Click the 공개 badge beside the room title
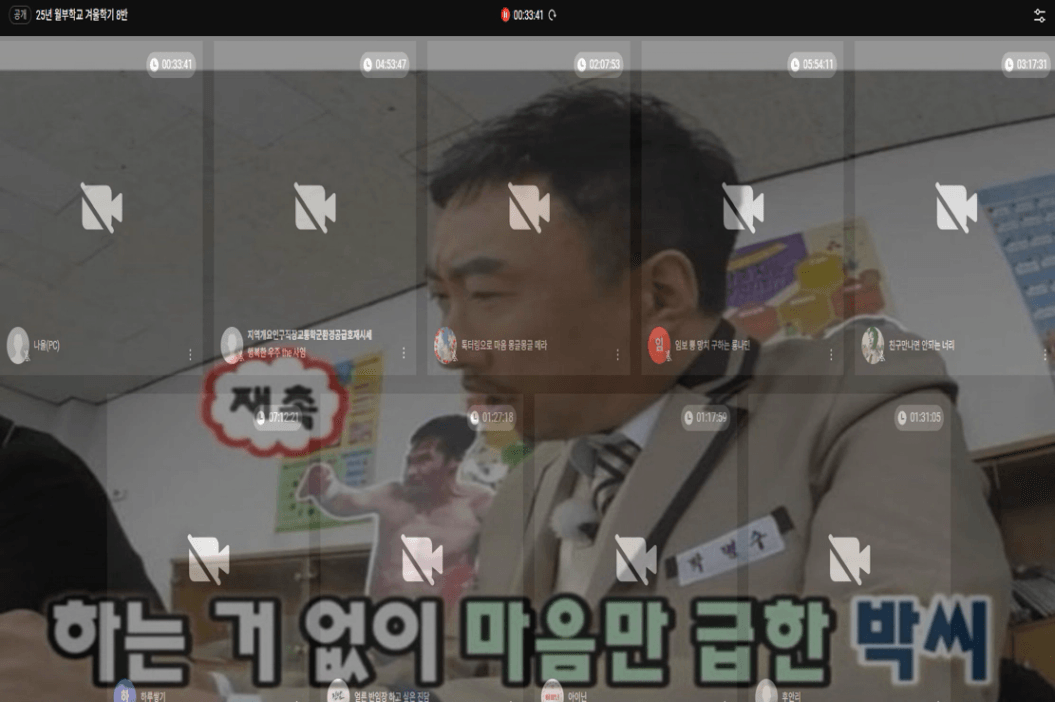The height and width of the screenshot is (702, 1055). pos(19,15)
